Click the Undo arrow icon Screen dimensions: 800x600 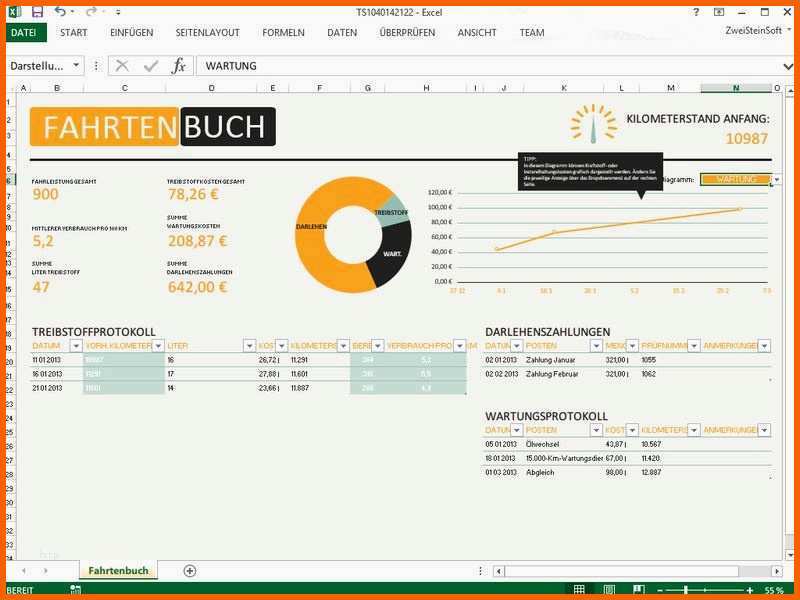coord(60,11)
